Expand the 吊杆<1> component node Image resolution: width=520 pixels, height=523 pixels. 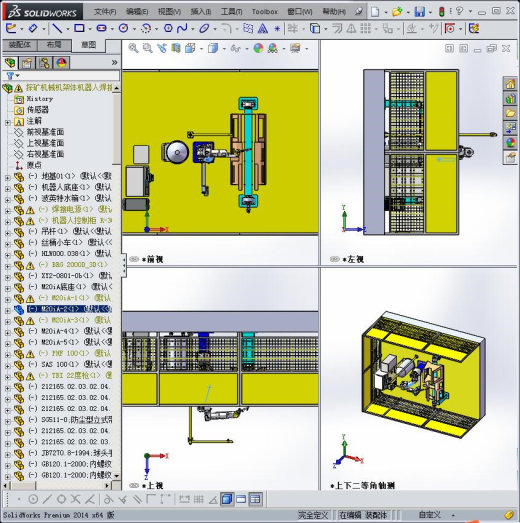pos(8,233)
